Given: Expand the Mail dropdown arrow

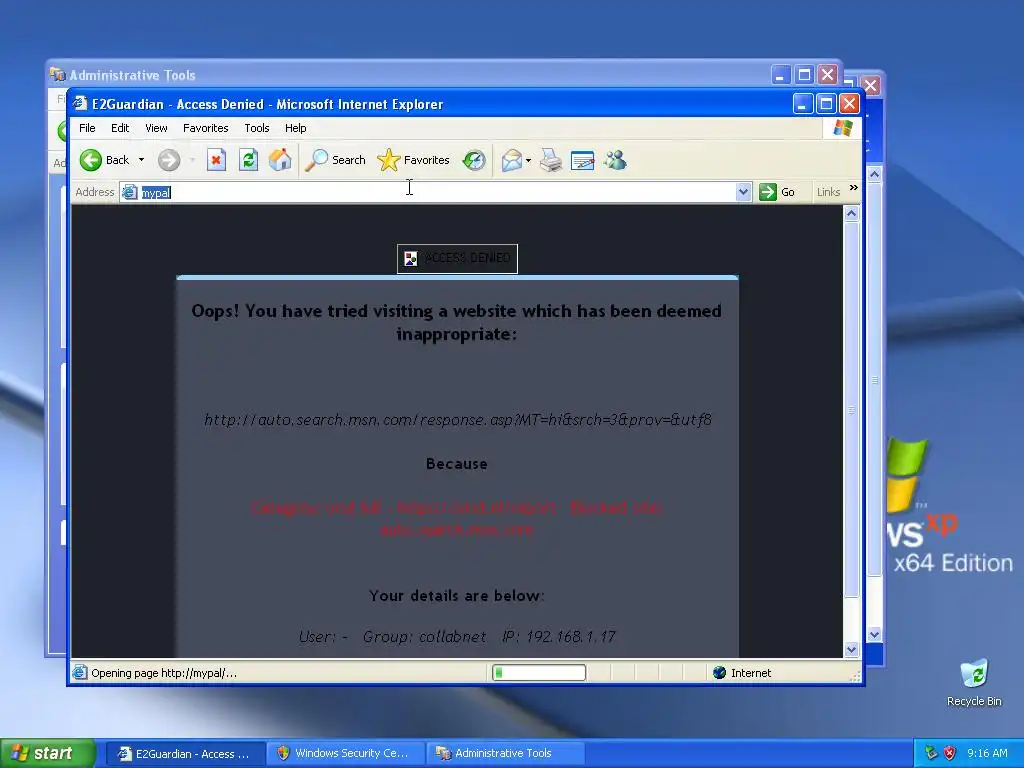Looking at the screenshot, I should tap(528, 160).
